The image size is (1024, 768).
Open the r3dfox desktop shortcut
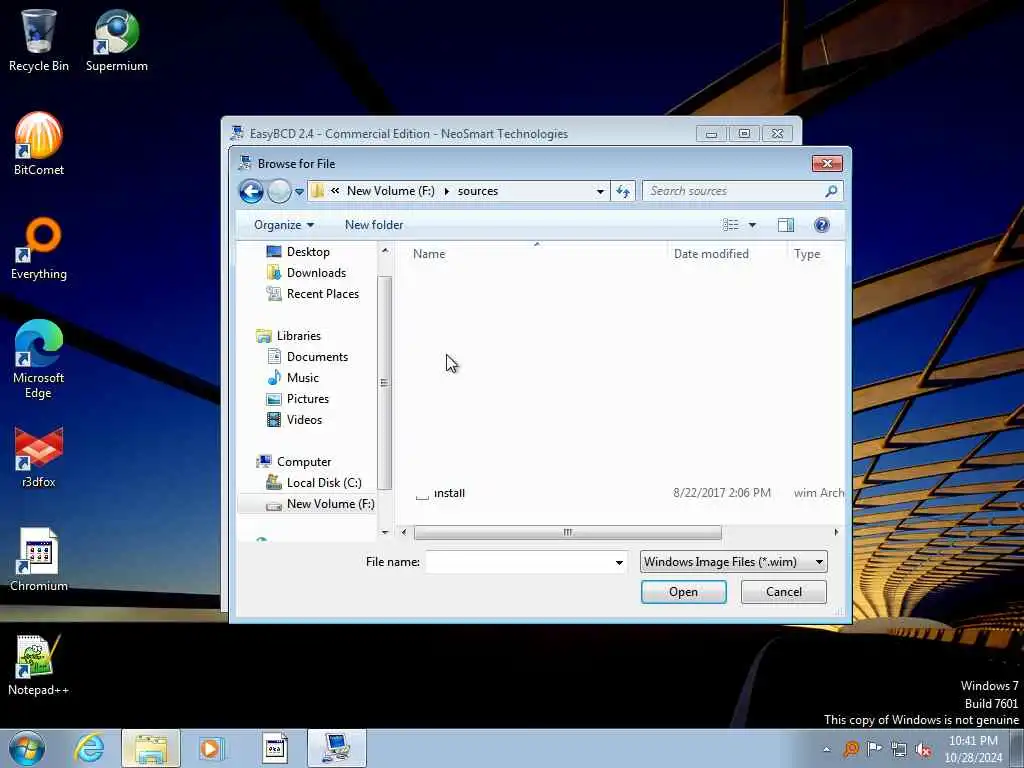pos(39,457)
